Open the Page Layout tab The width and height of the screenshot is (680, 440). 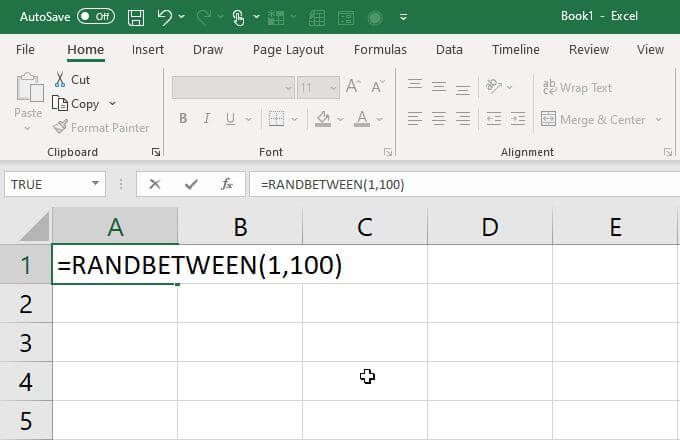288,50
